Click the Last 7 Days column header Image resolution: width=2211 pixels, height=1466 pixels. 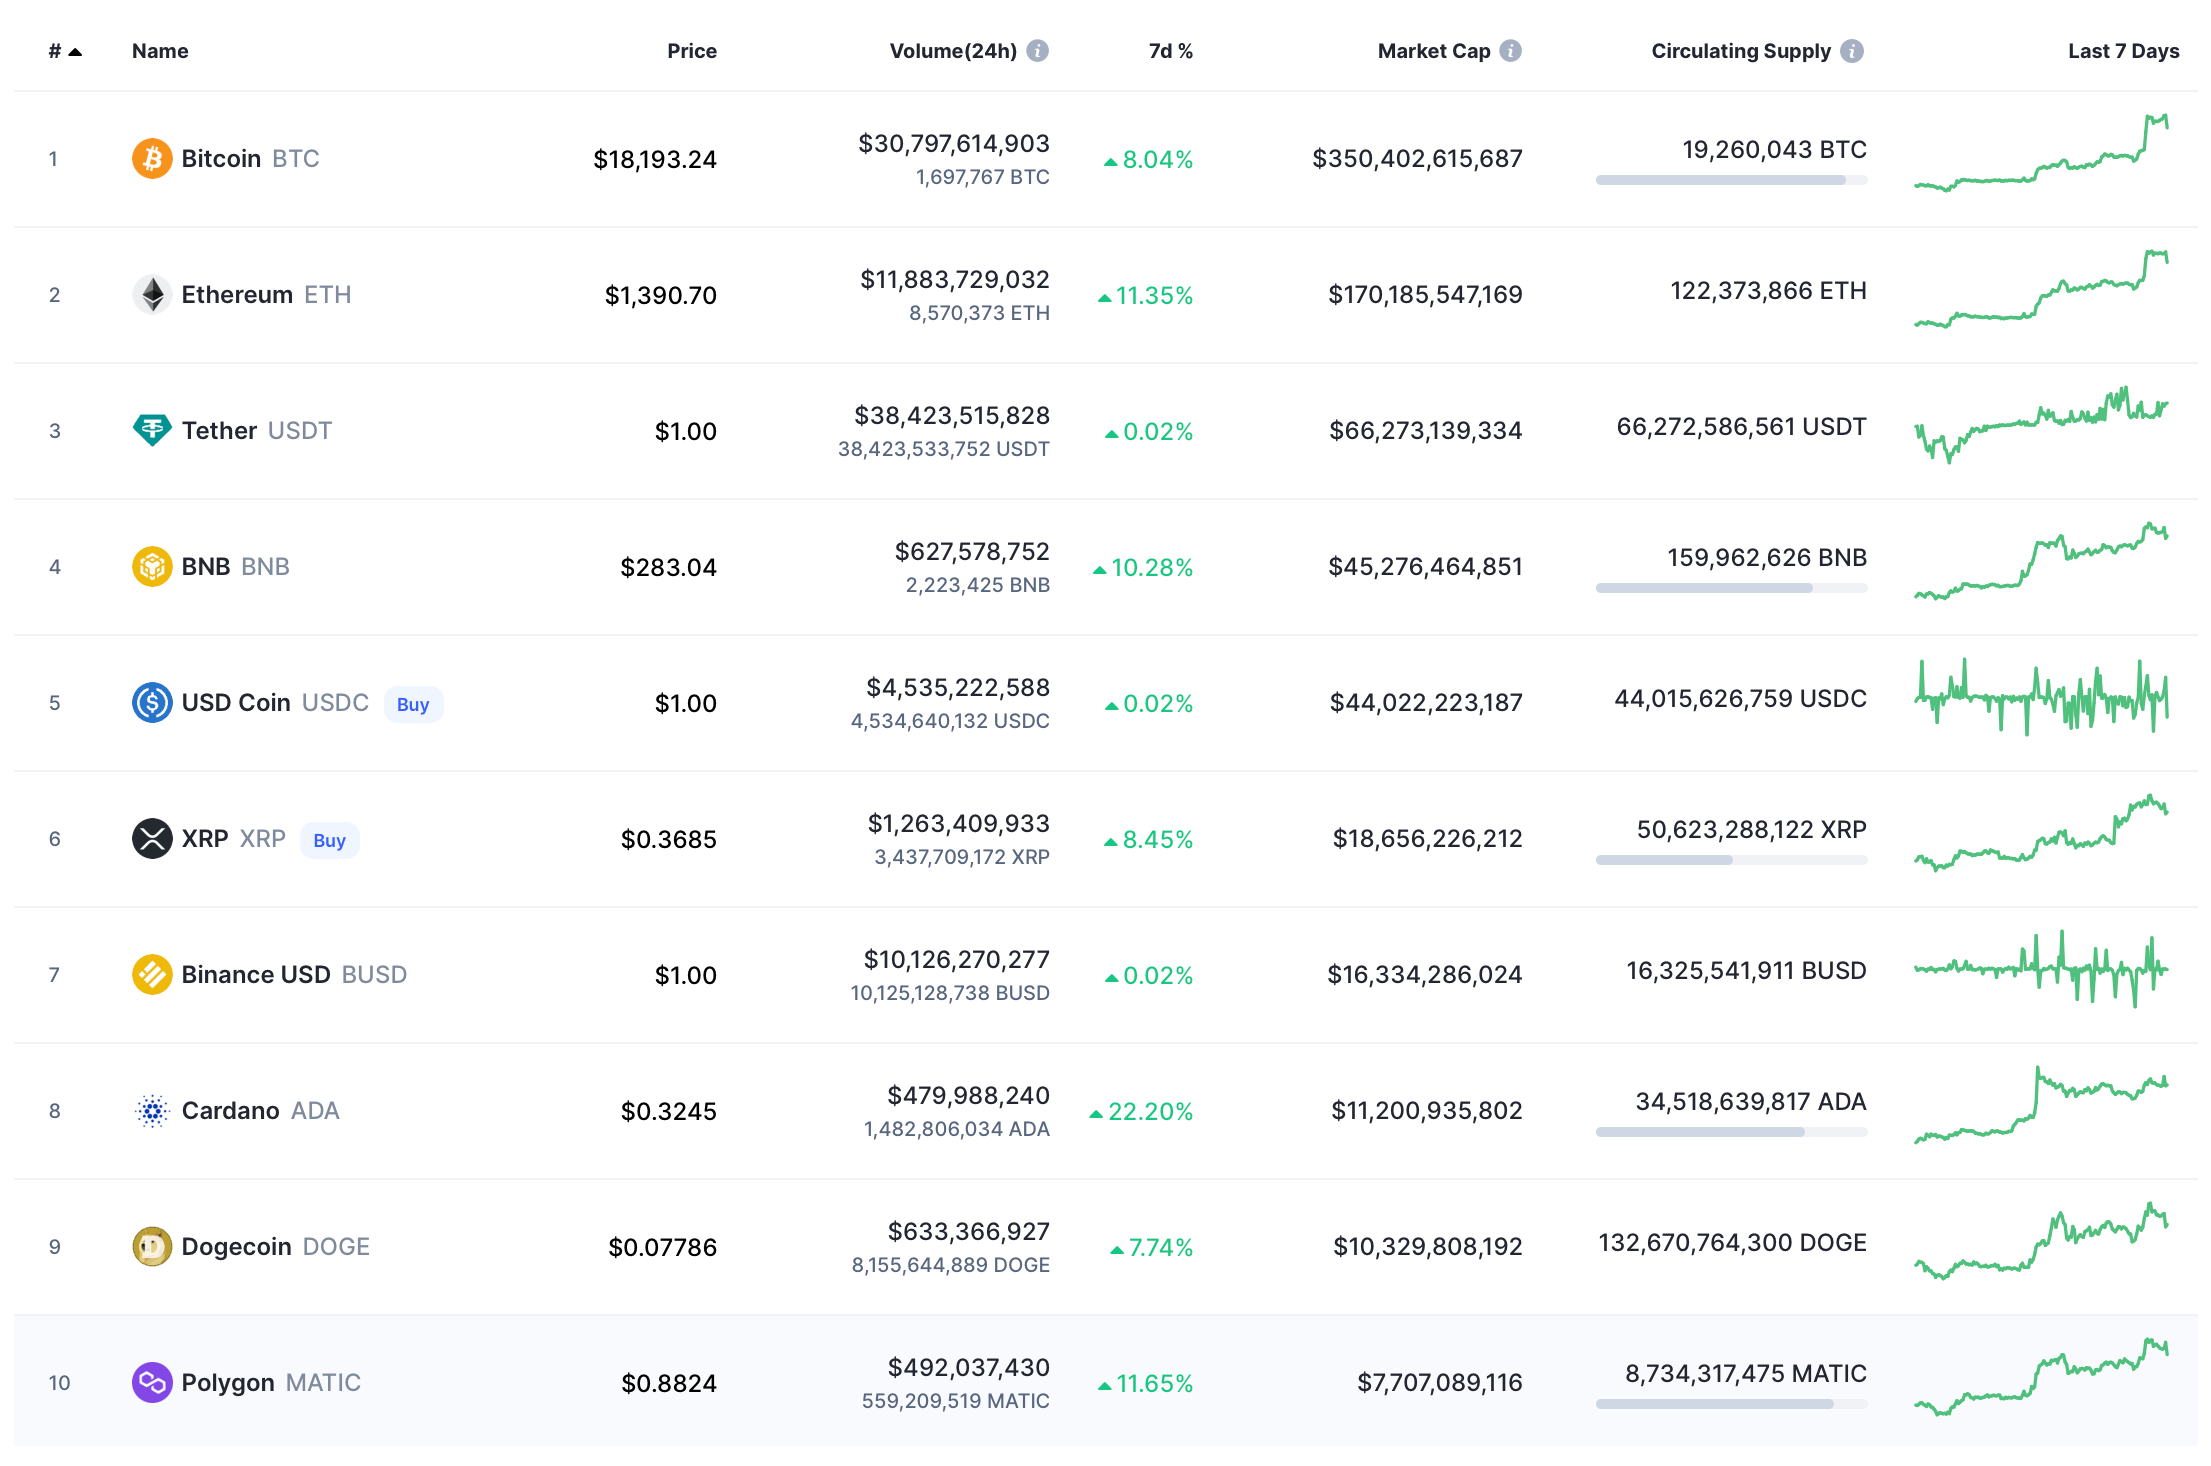(x=2124, y=51)
